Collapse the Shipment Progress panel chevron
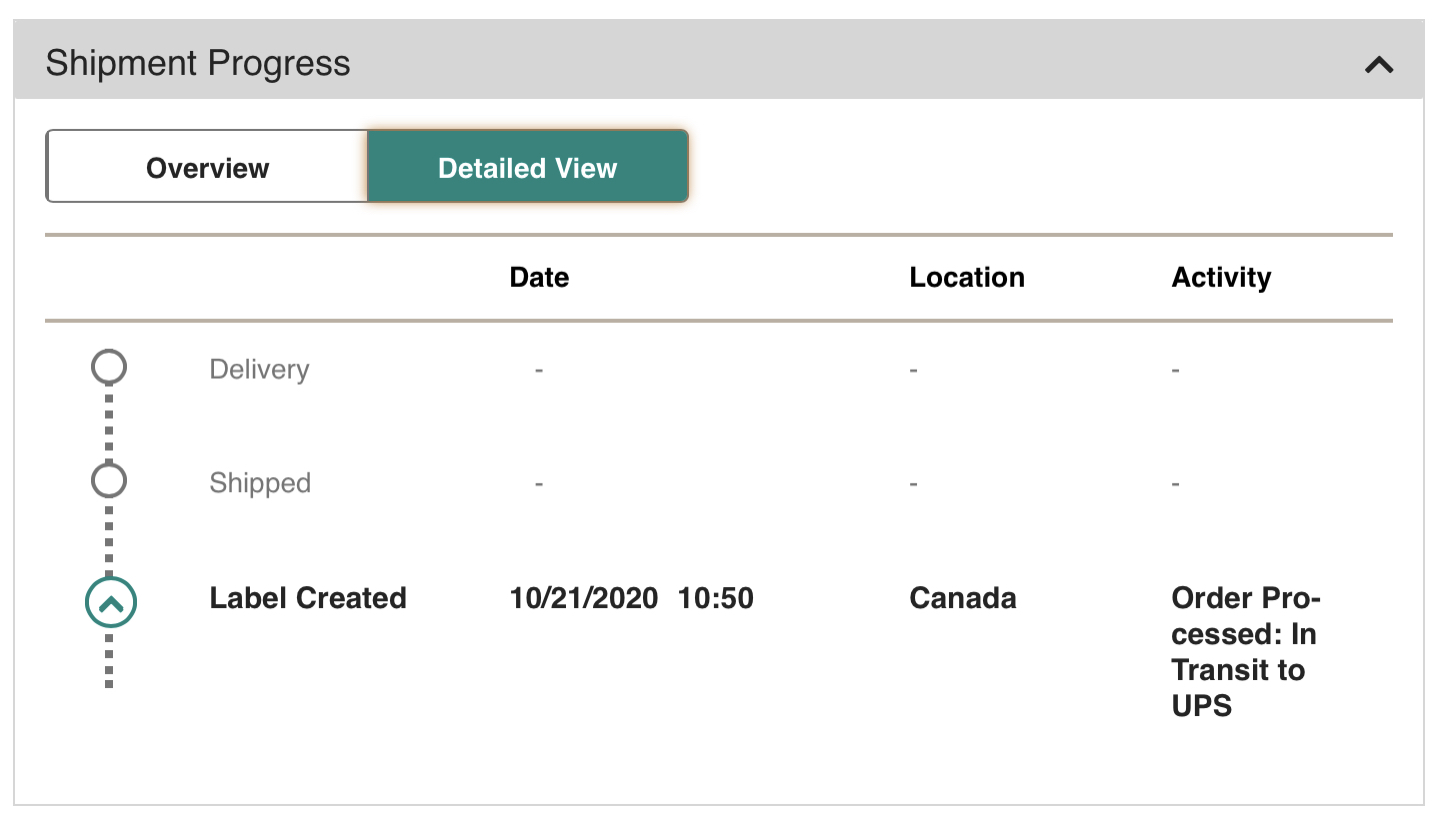The image size is (1441, 832). (x=1379, y=65)
